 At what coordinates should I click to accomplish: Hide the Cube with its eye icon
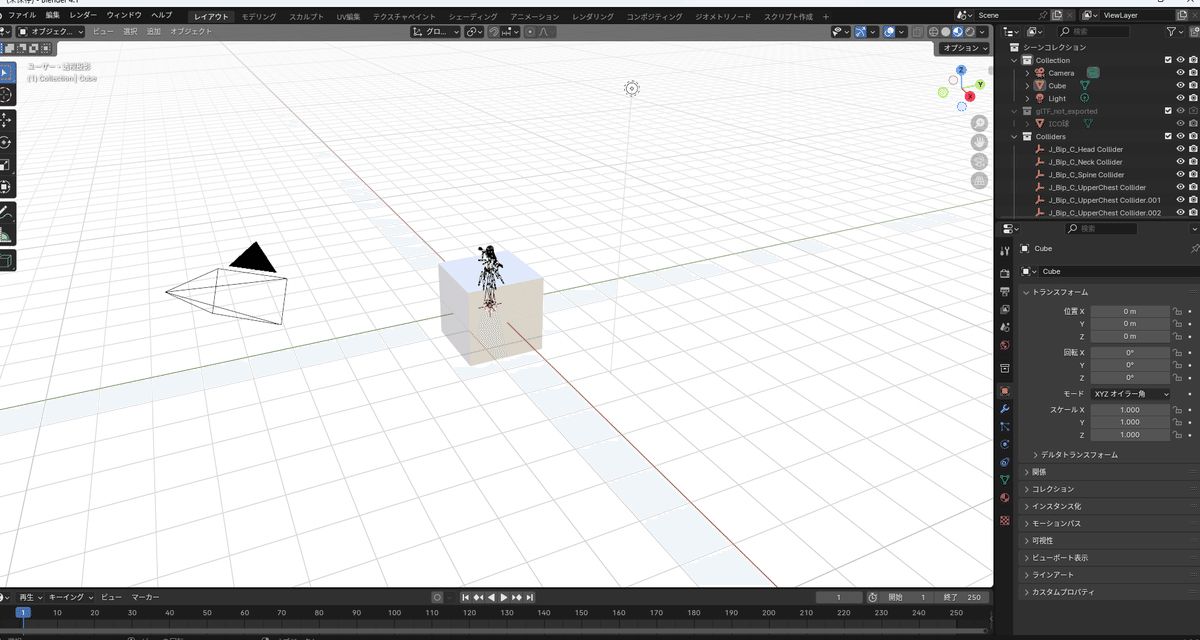pyautogui.click(x=1181, y=86)
